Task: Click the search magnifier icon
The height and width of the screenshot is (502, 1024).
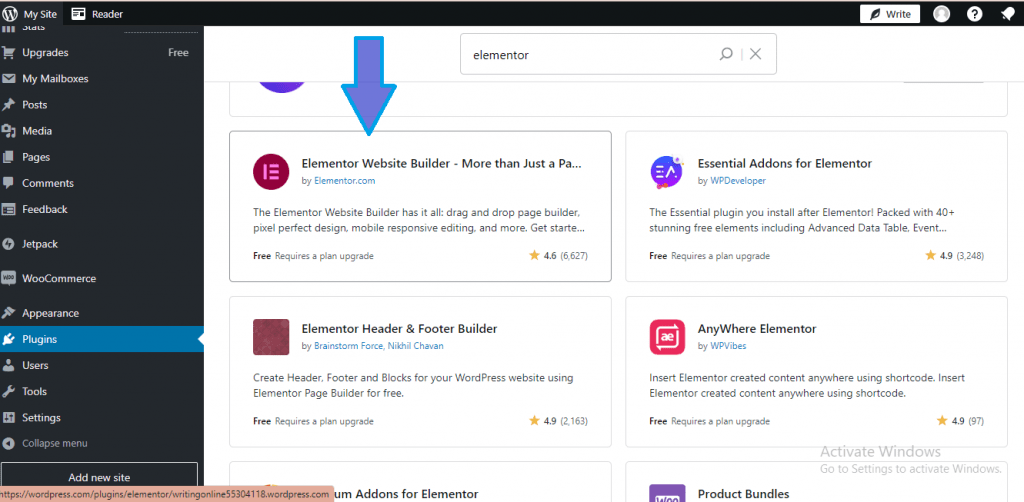Action: point(726,54)
